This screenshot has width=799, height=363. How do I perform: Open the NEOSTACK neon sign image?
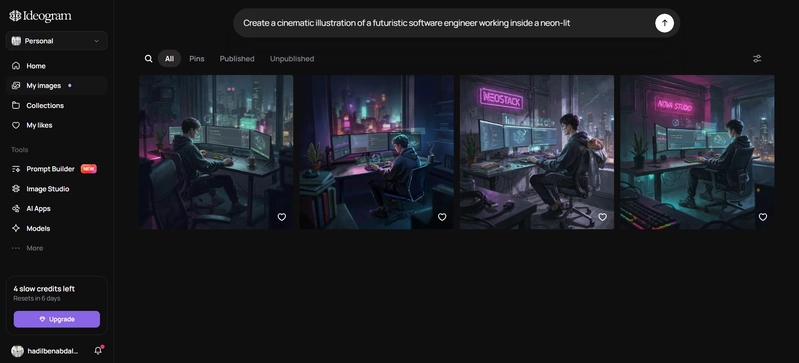(537, 152)
